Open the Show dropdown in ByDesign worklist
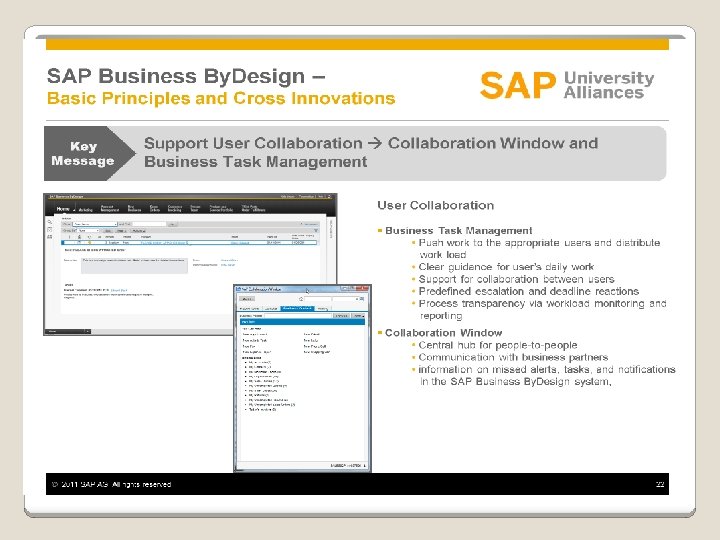The image size is (720, 540). (x=95, y=224)
